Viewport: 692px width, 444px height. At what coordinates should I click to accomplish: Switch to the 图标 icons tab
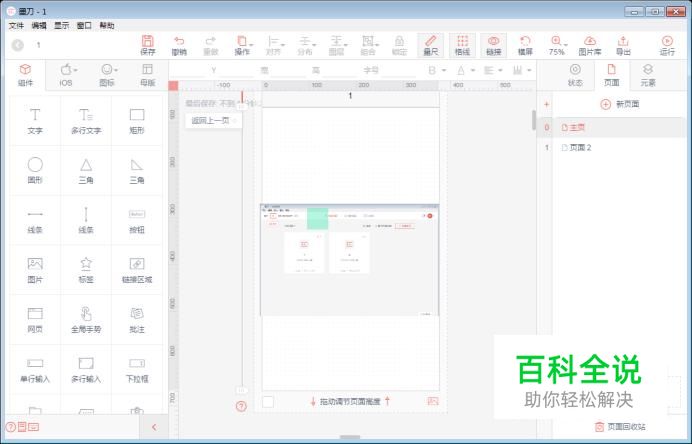tap(107, 75)
